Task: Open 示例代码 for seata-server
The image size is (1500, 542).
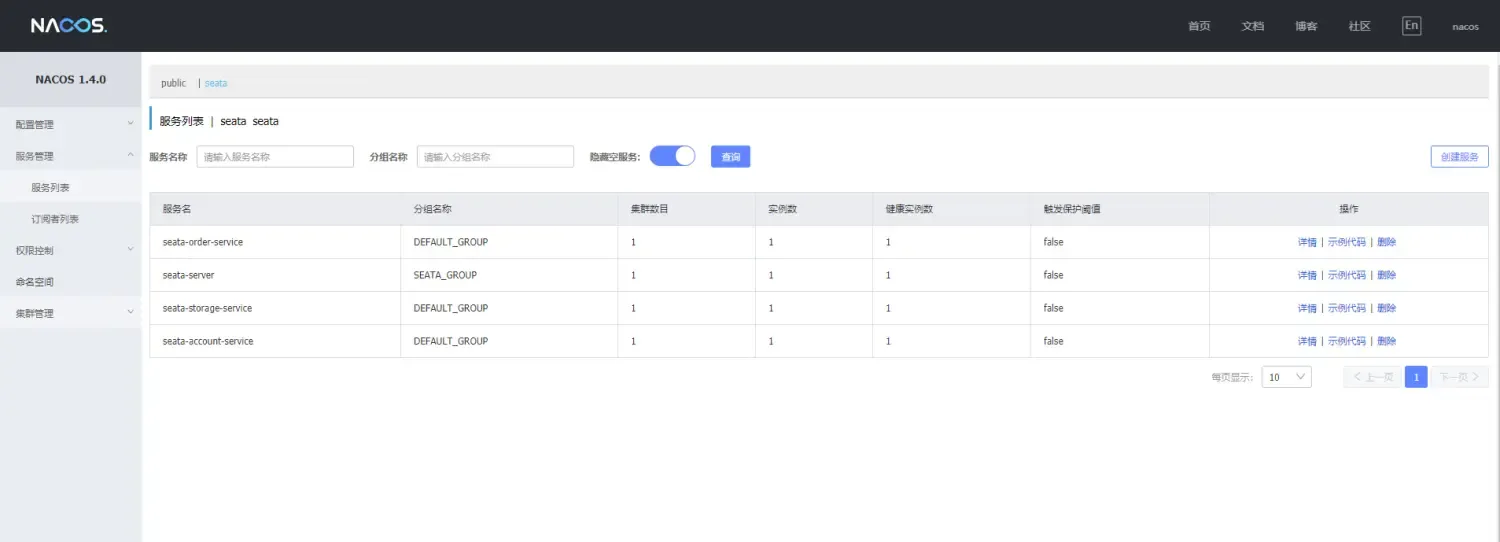Action: [1346, 275]
